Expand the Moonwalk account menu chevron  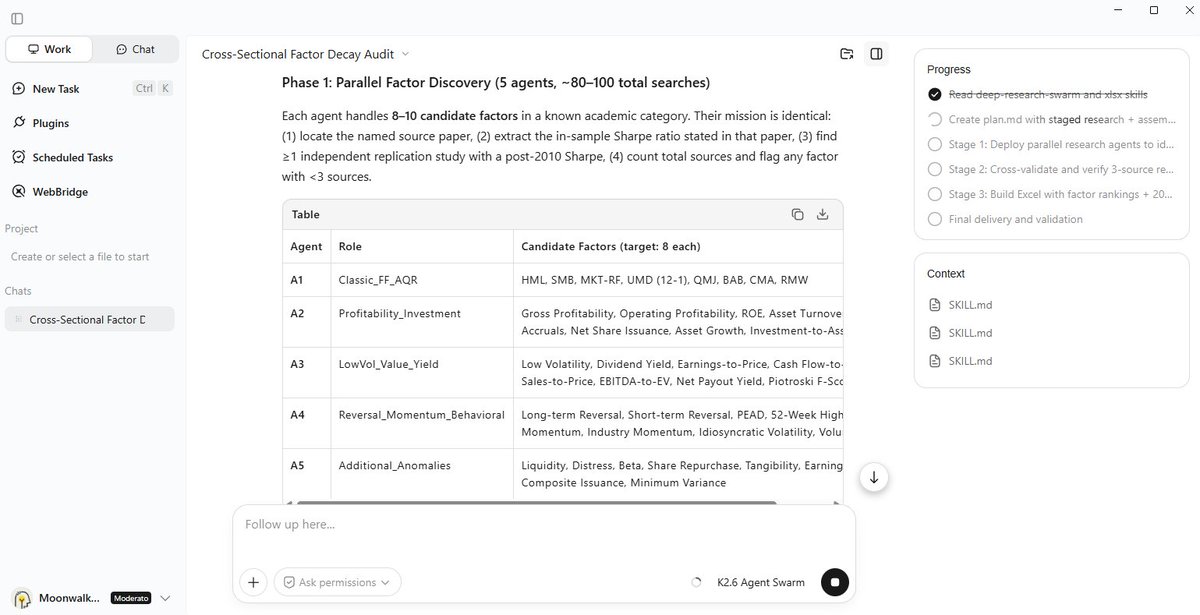pos(165,598)
